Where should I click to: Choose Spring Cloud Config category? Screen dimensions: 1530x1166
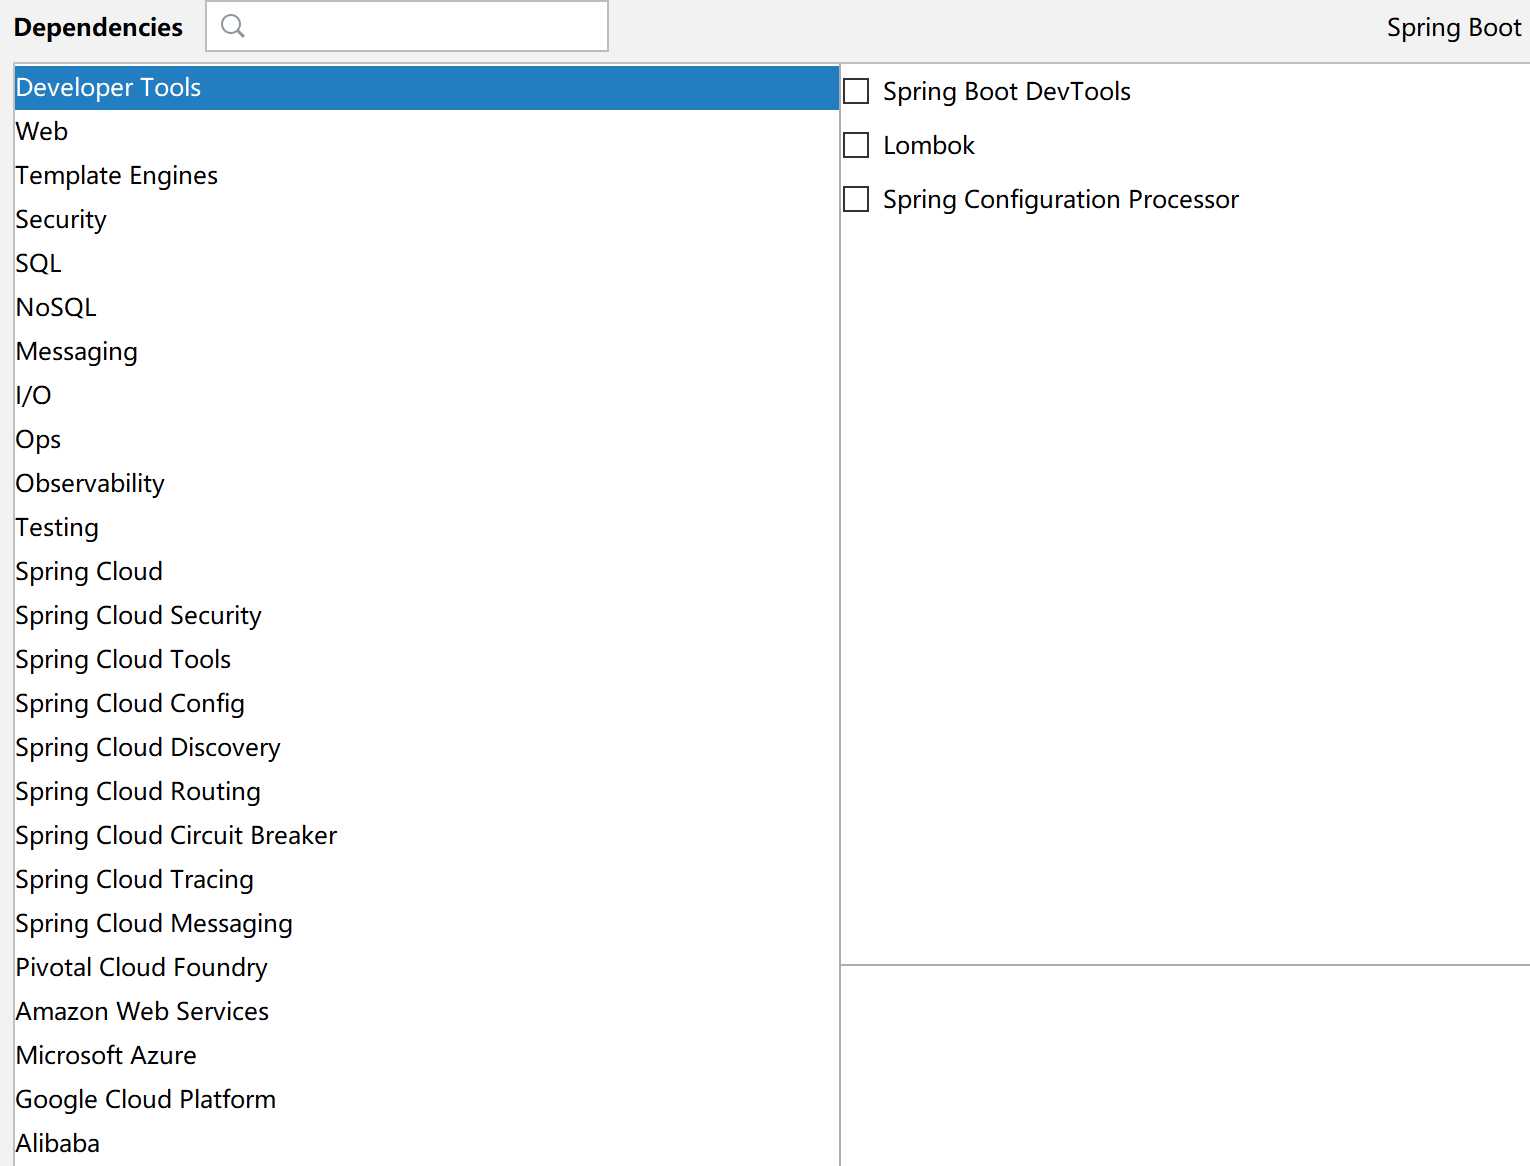(427, 704)
